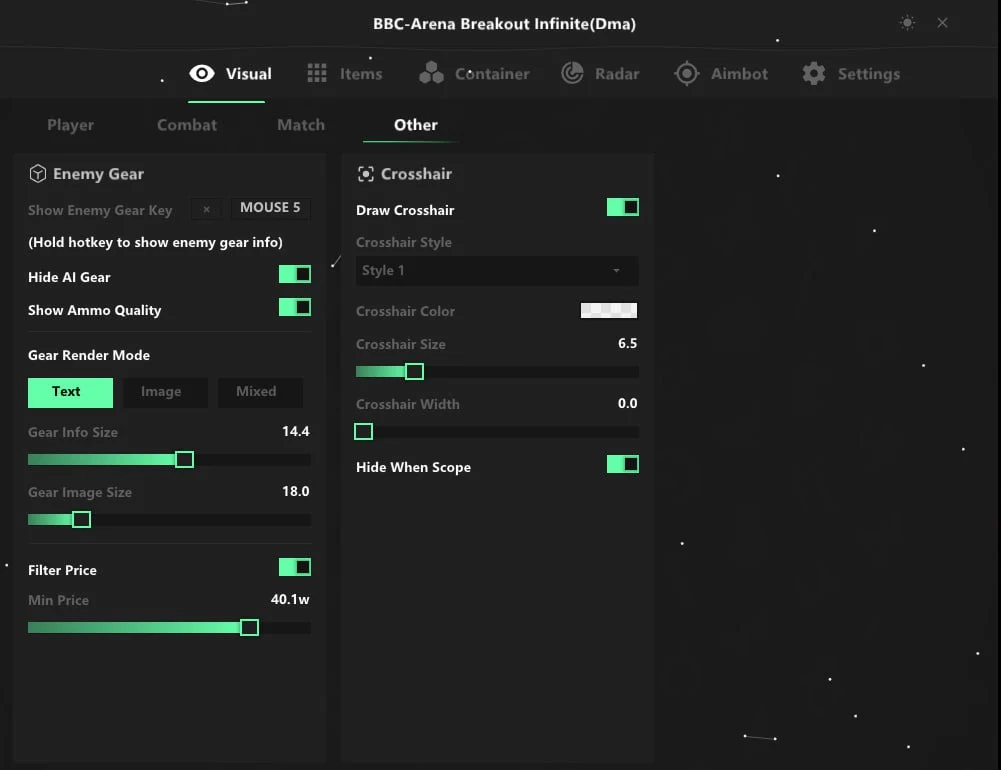Toggle the light/dark theme sun icon
Screen dimensions: 1001x770
[907, 23]
